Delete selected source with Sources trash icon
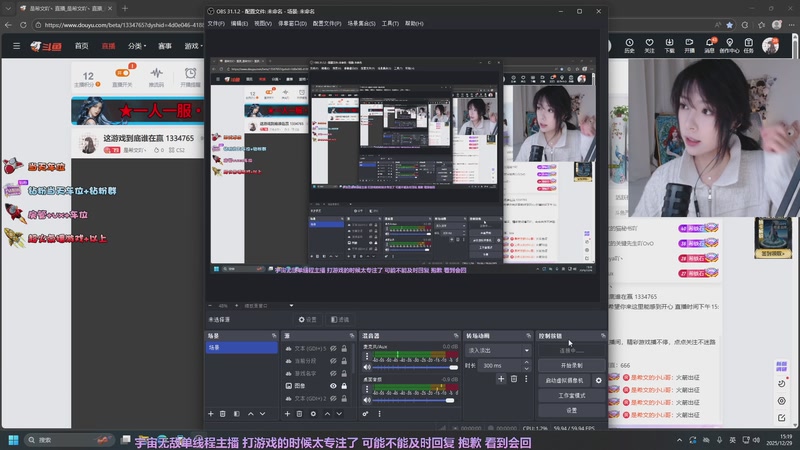This screenshot has width=800, height=450. pos(299,414)
